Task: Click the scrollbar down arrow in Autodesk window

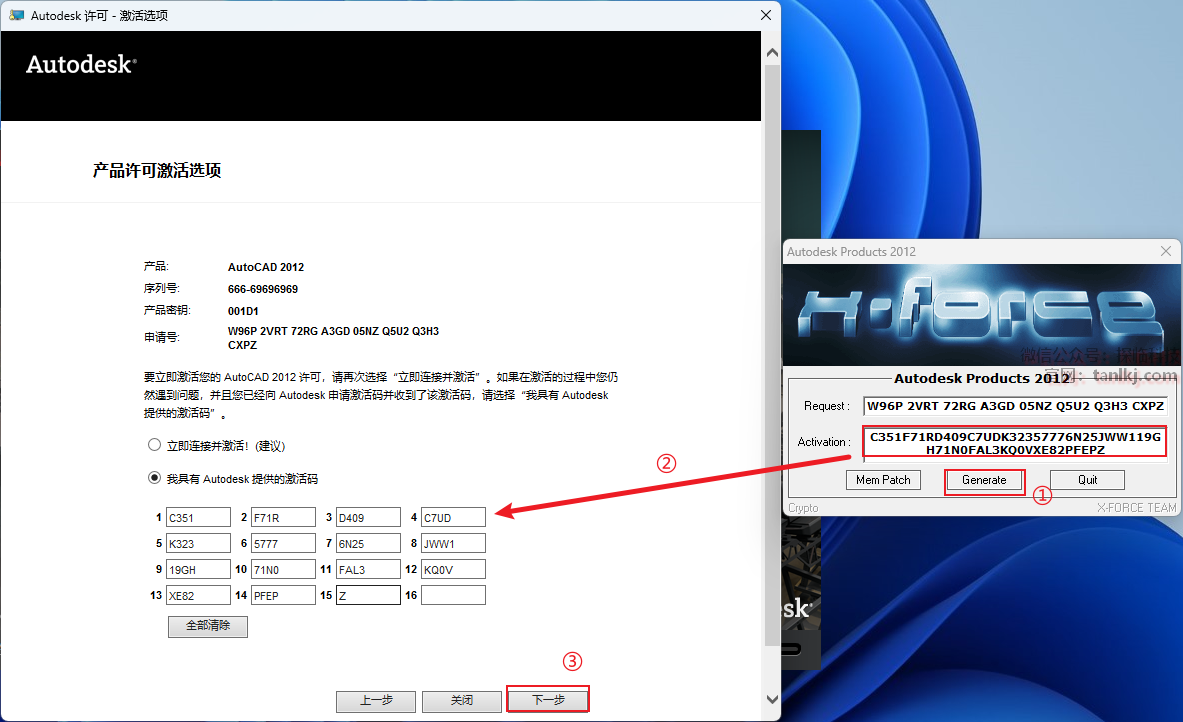Action: pos(772,699)
